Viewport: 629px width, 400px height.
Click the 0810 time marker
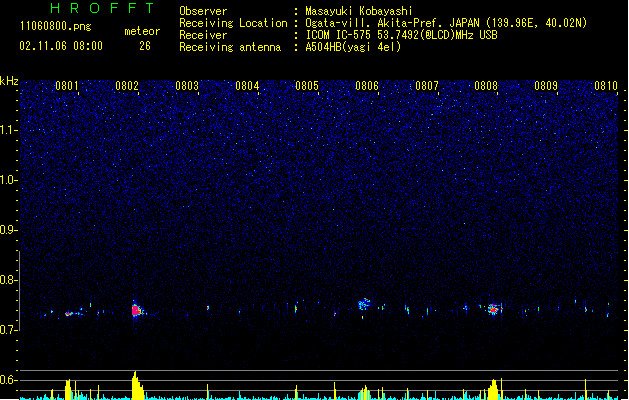(606, 86)
